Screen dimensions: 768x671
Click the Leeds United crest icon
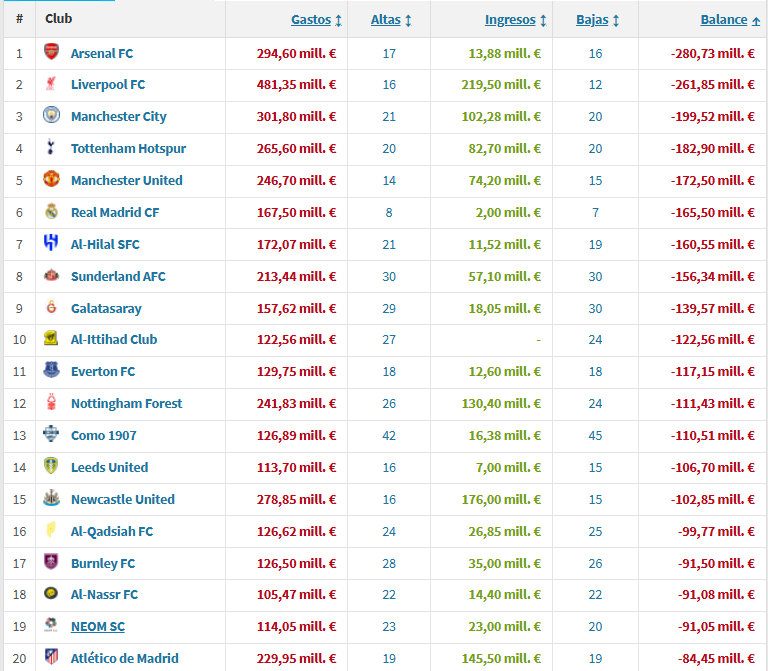click(51, 466)
